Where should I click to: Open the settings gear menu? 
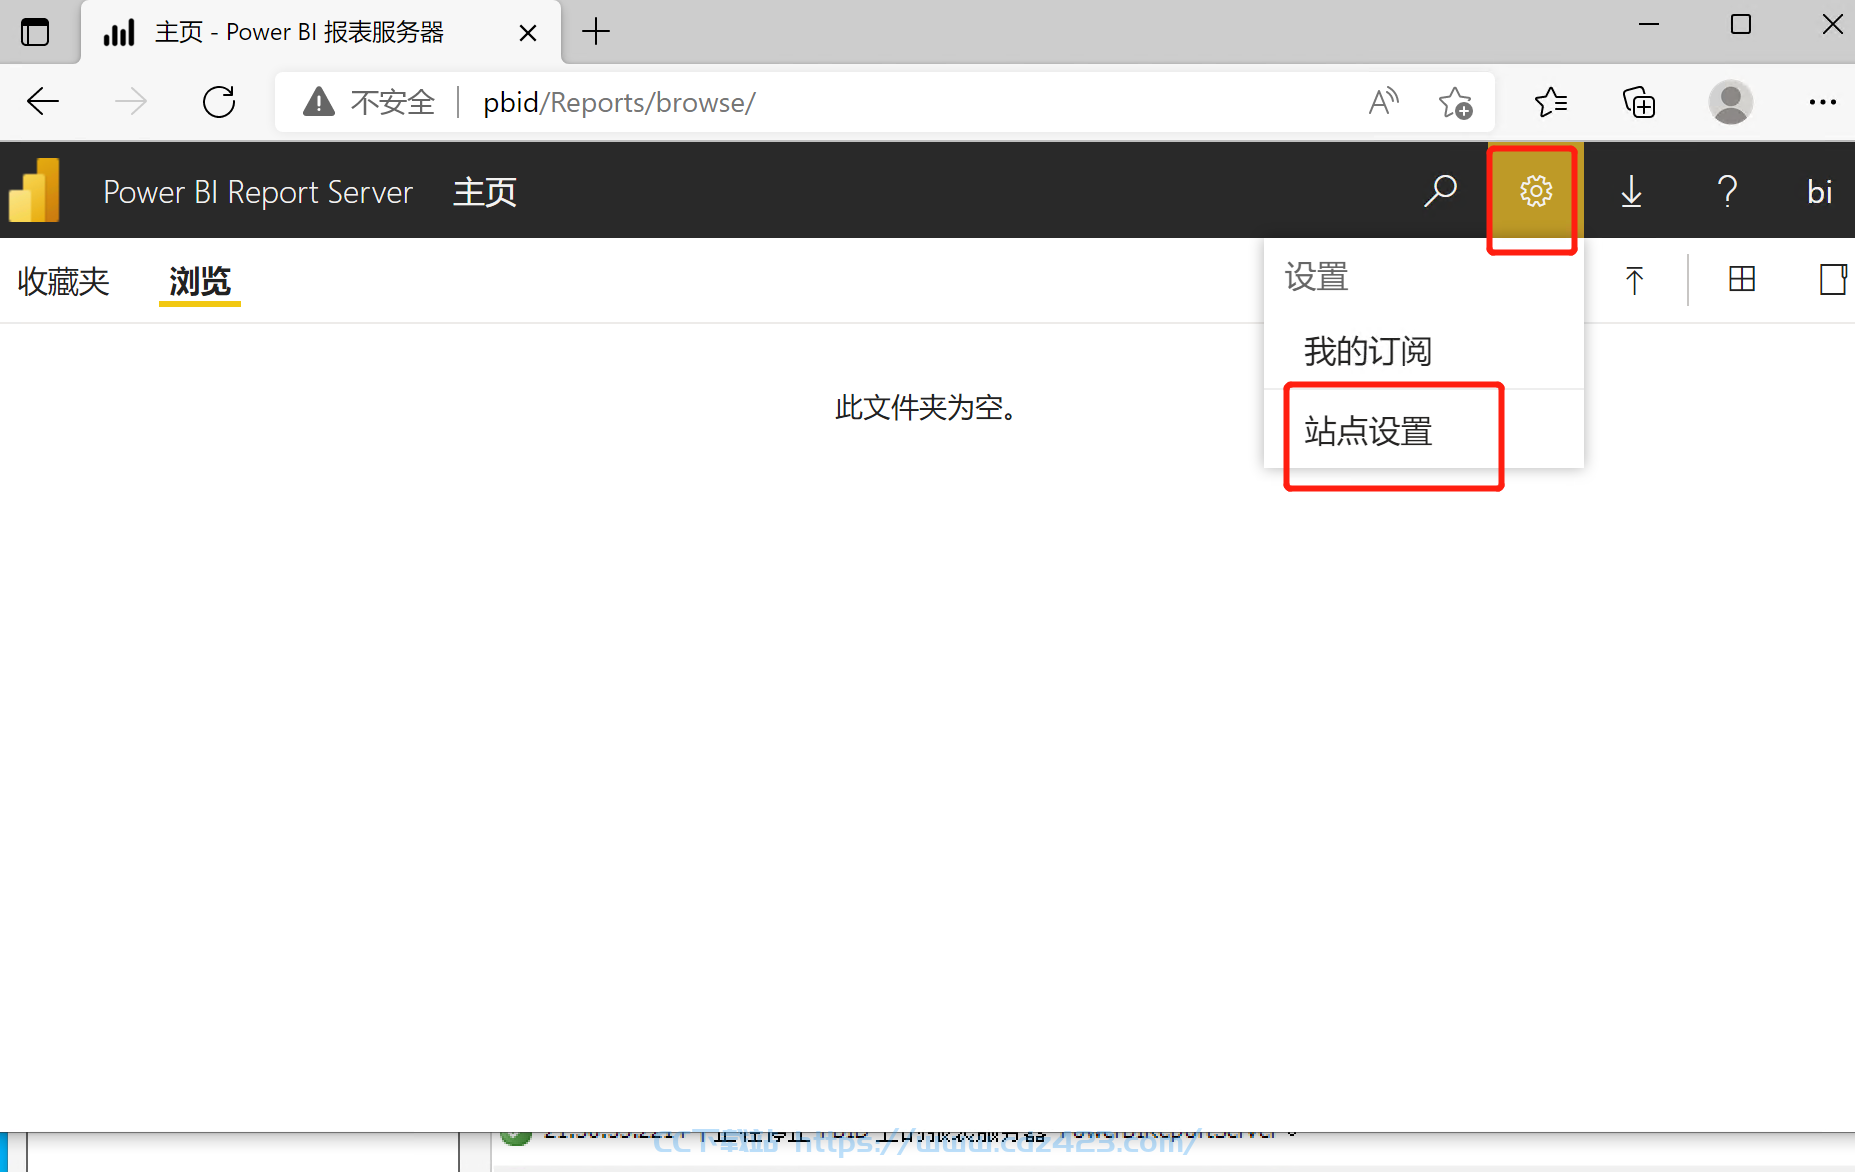pos(1535,190)
